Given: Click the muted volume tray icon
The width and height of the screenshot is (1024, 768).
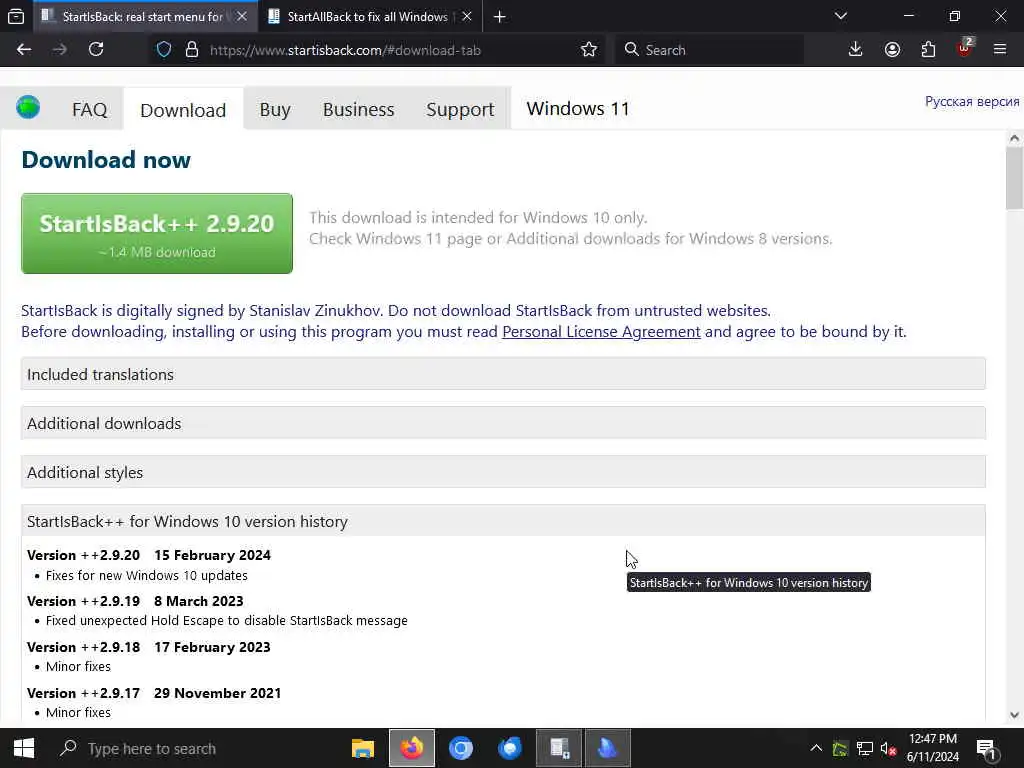Looking at the screenshot, I should pyautogui.click(x=888, y=748).
